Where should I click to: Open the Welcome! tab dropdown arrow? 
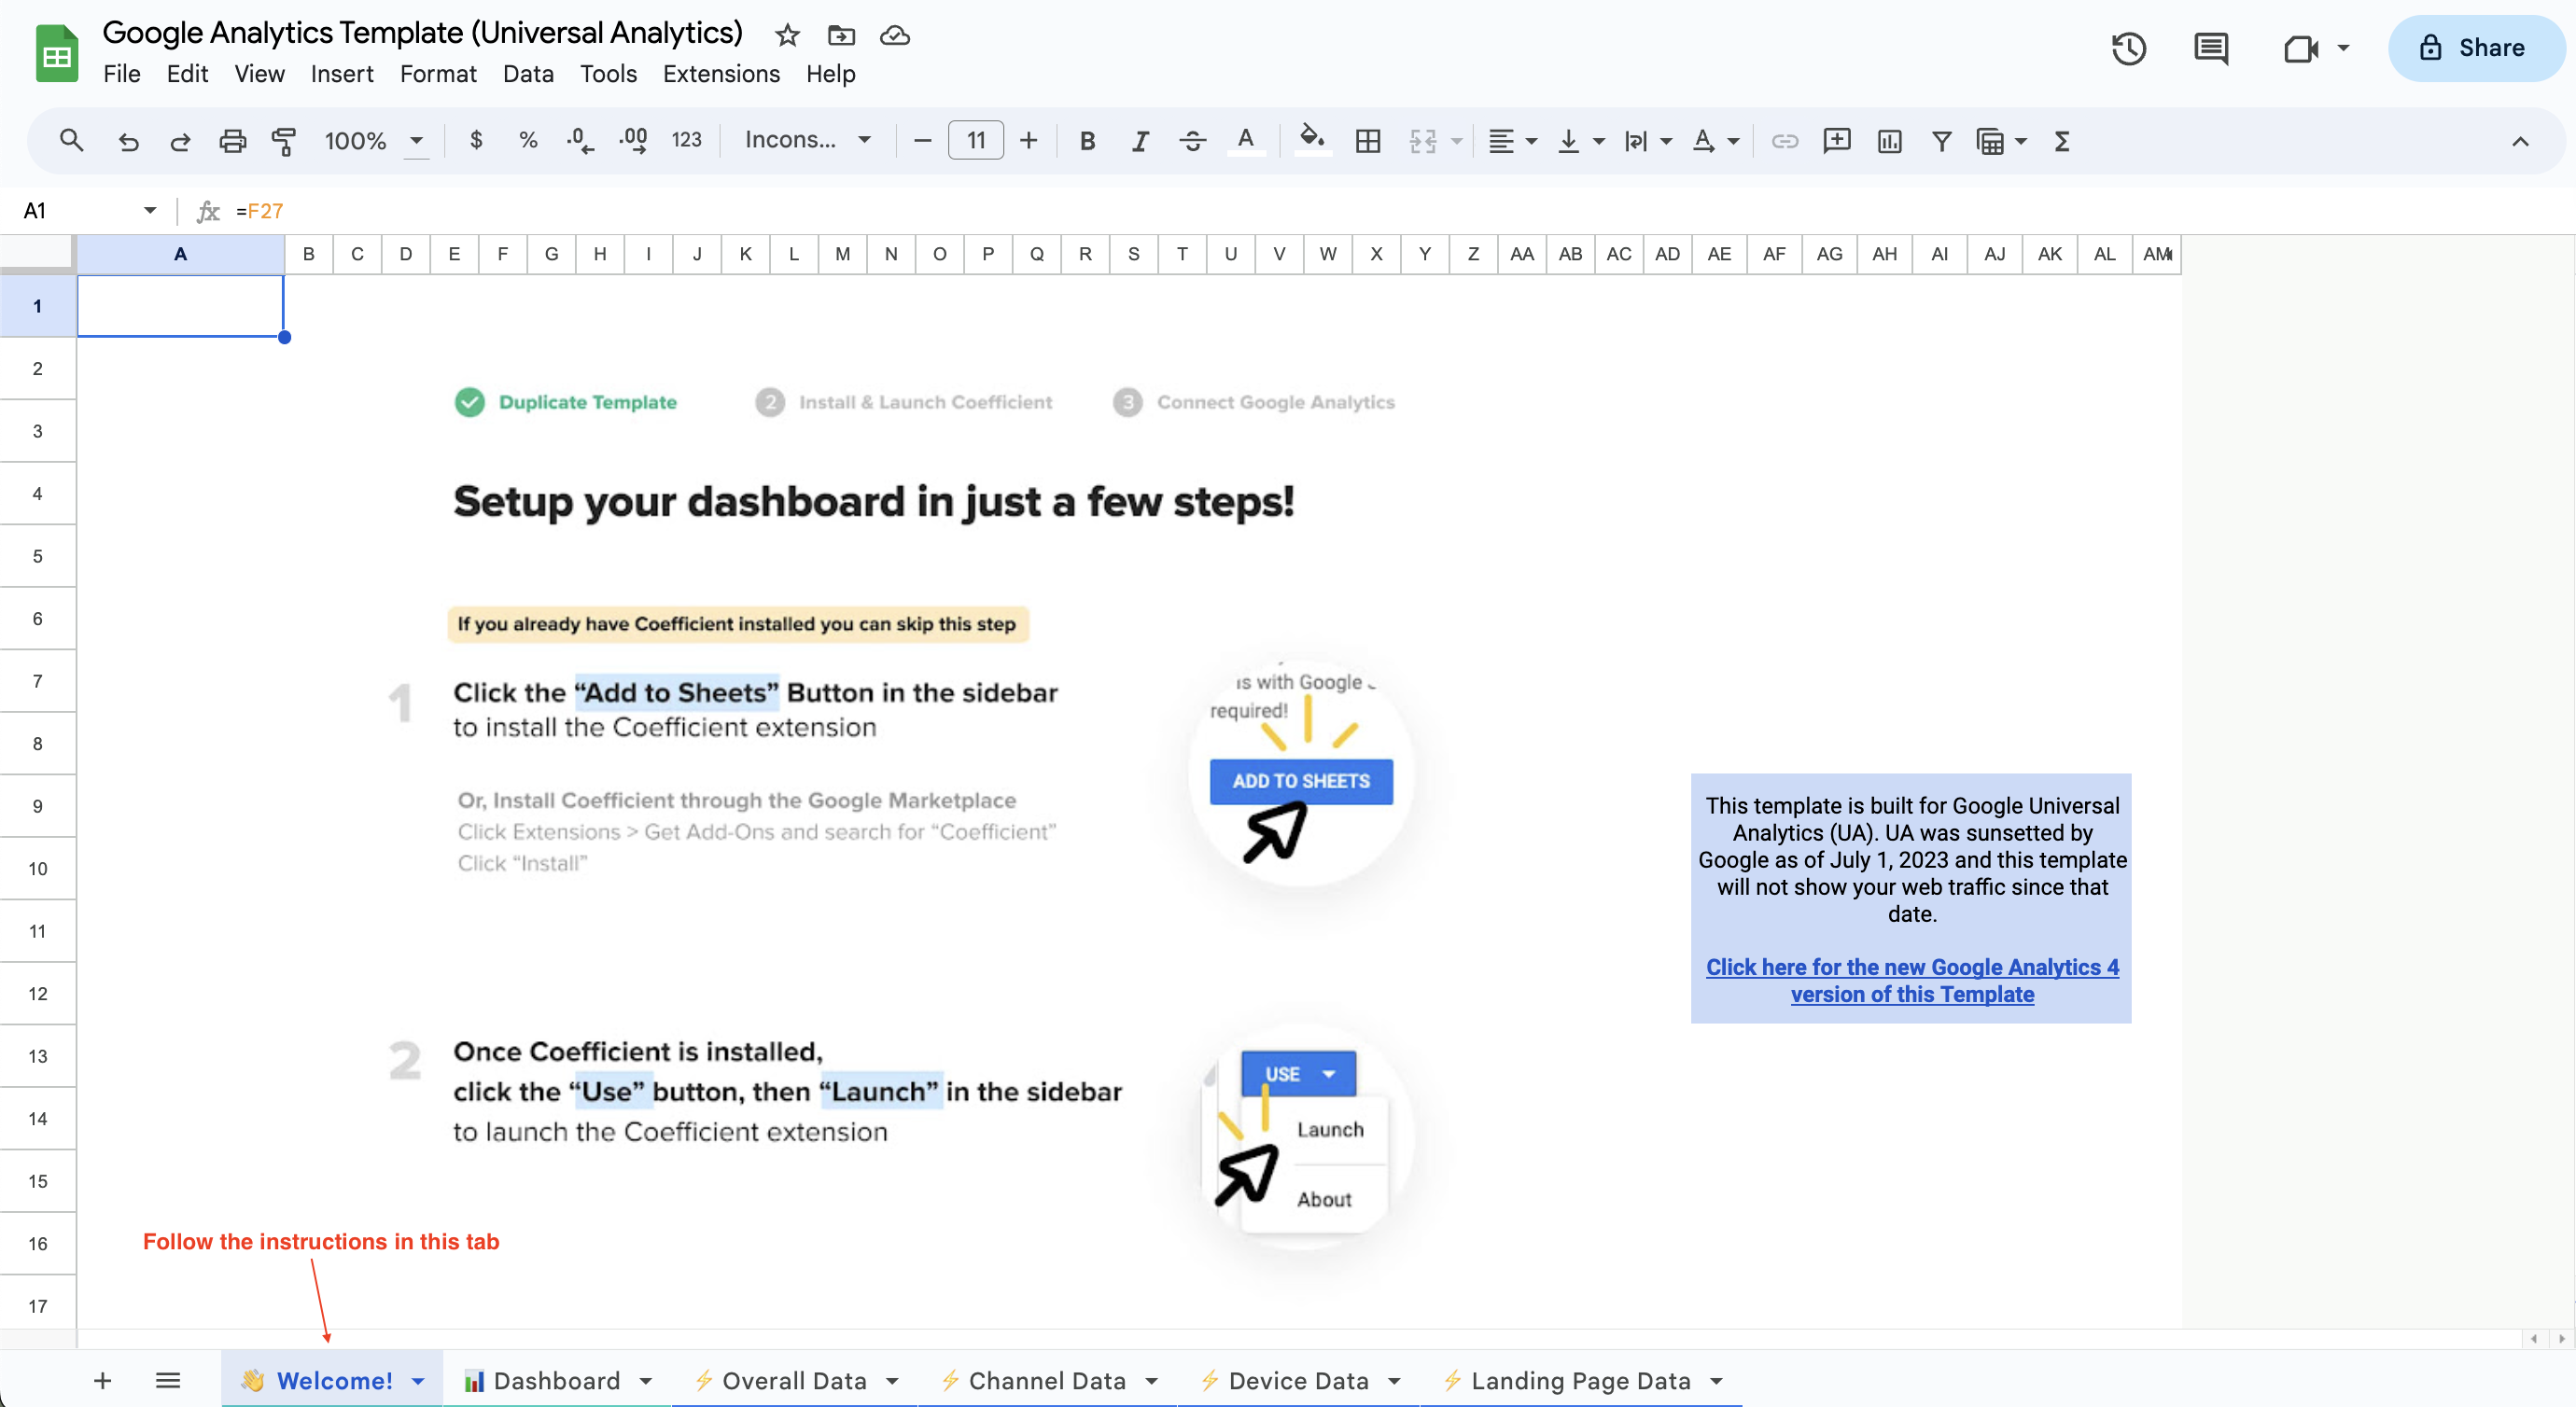pyautogui.click(x=418, y=1381)
